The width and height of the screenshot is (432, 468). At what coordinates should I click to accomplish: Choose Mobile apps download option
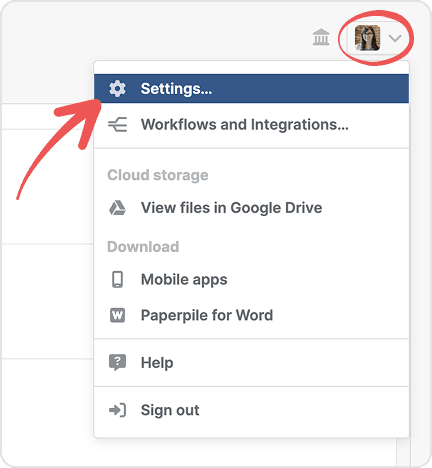pyautogui.click(x=251, y=279)
